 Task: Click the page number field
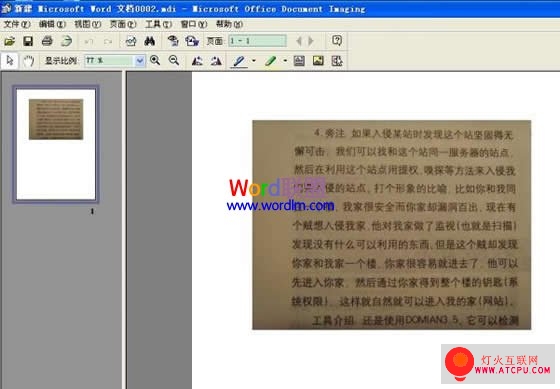point(258,41)
